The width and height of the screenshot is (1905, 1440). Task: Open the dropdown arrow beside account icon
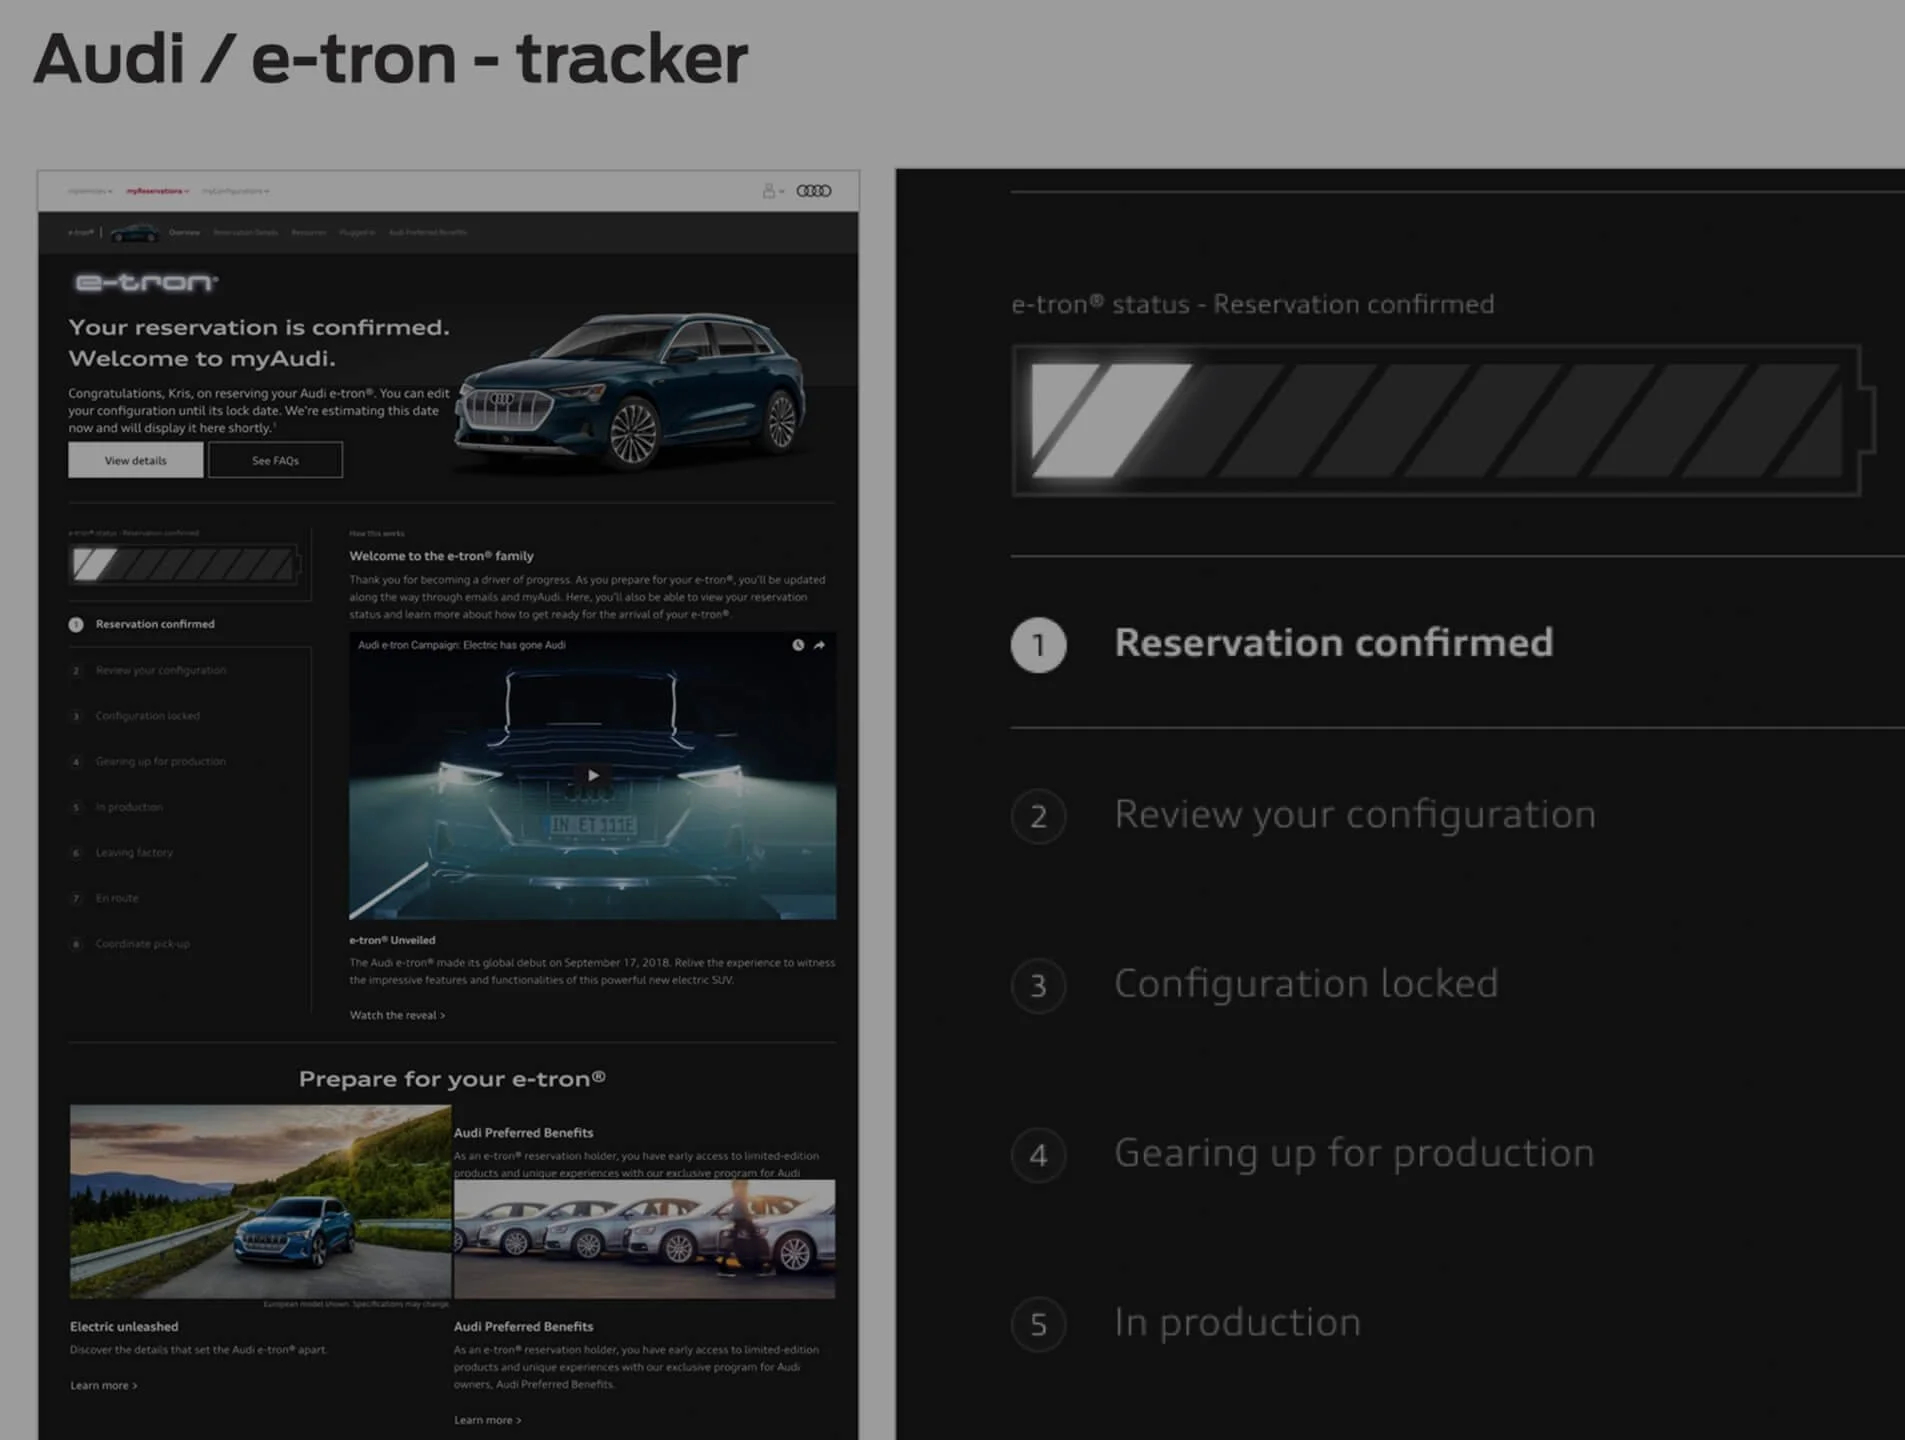coord(782,191)
